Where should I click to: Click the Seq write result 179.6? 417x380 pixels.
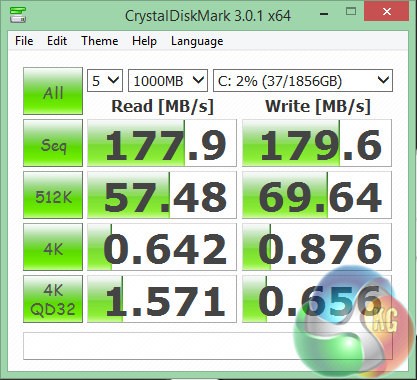click(x=317, y=143)
